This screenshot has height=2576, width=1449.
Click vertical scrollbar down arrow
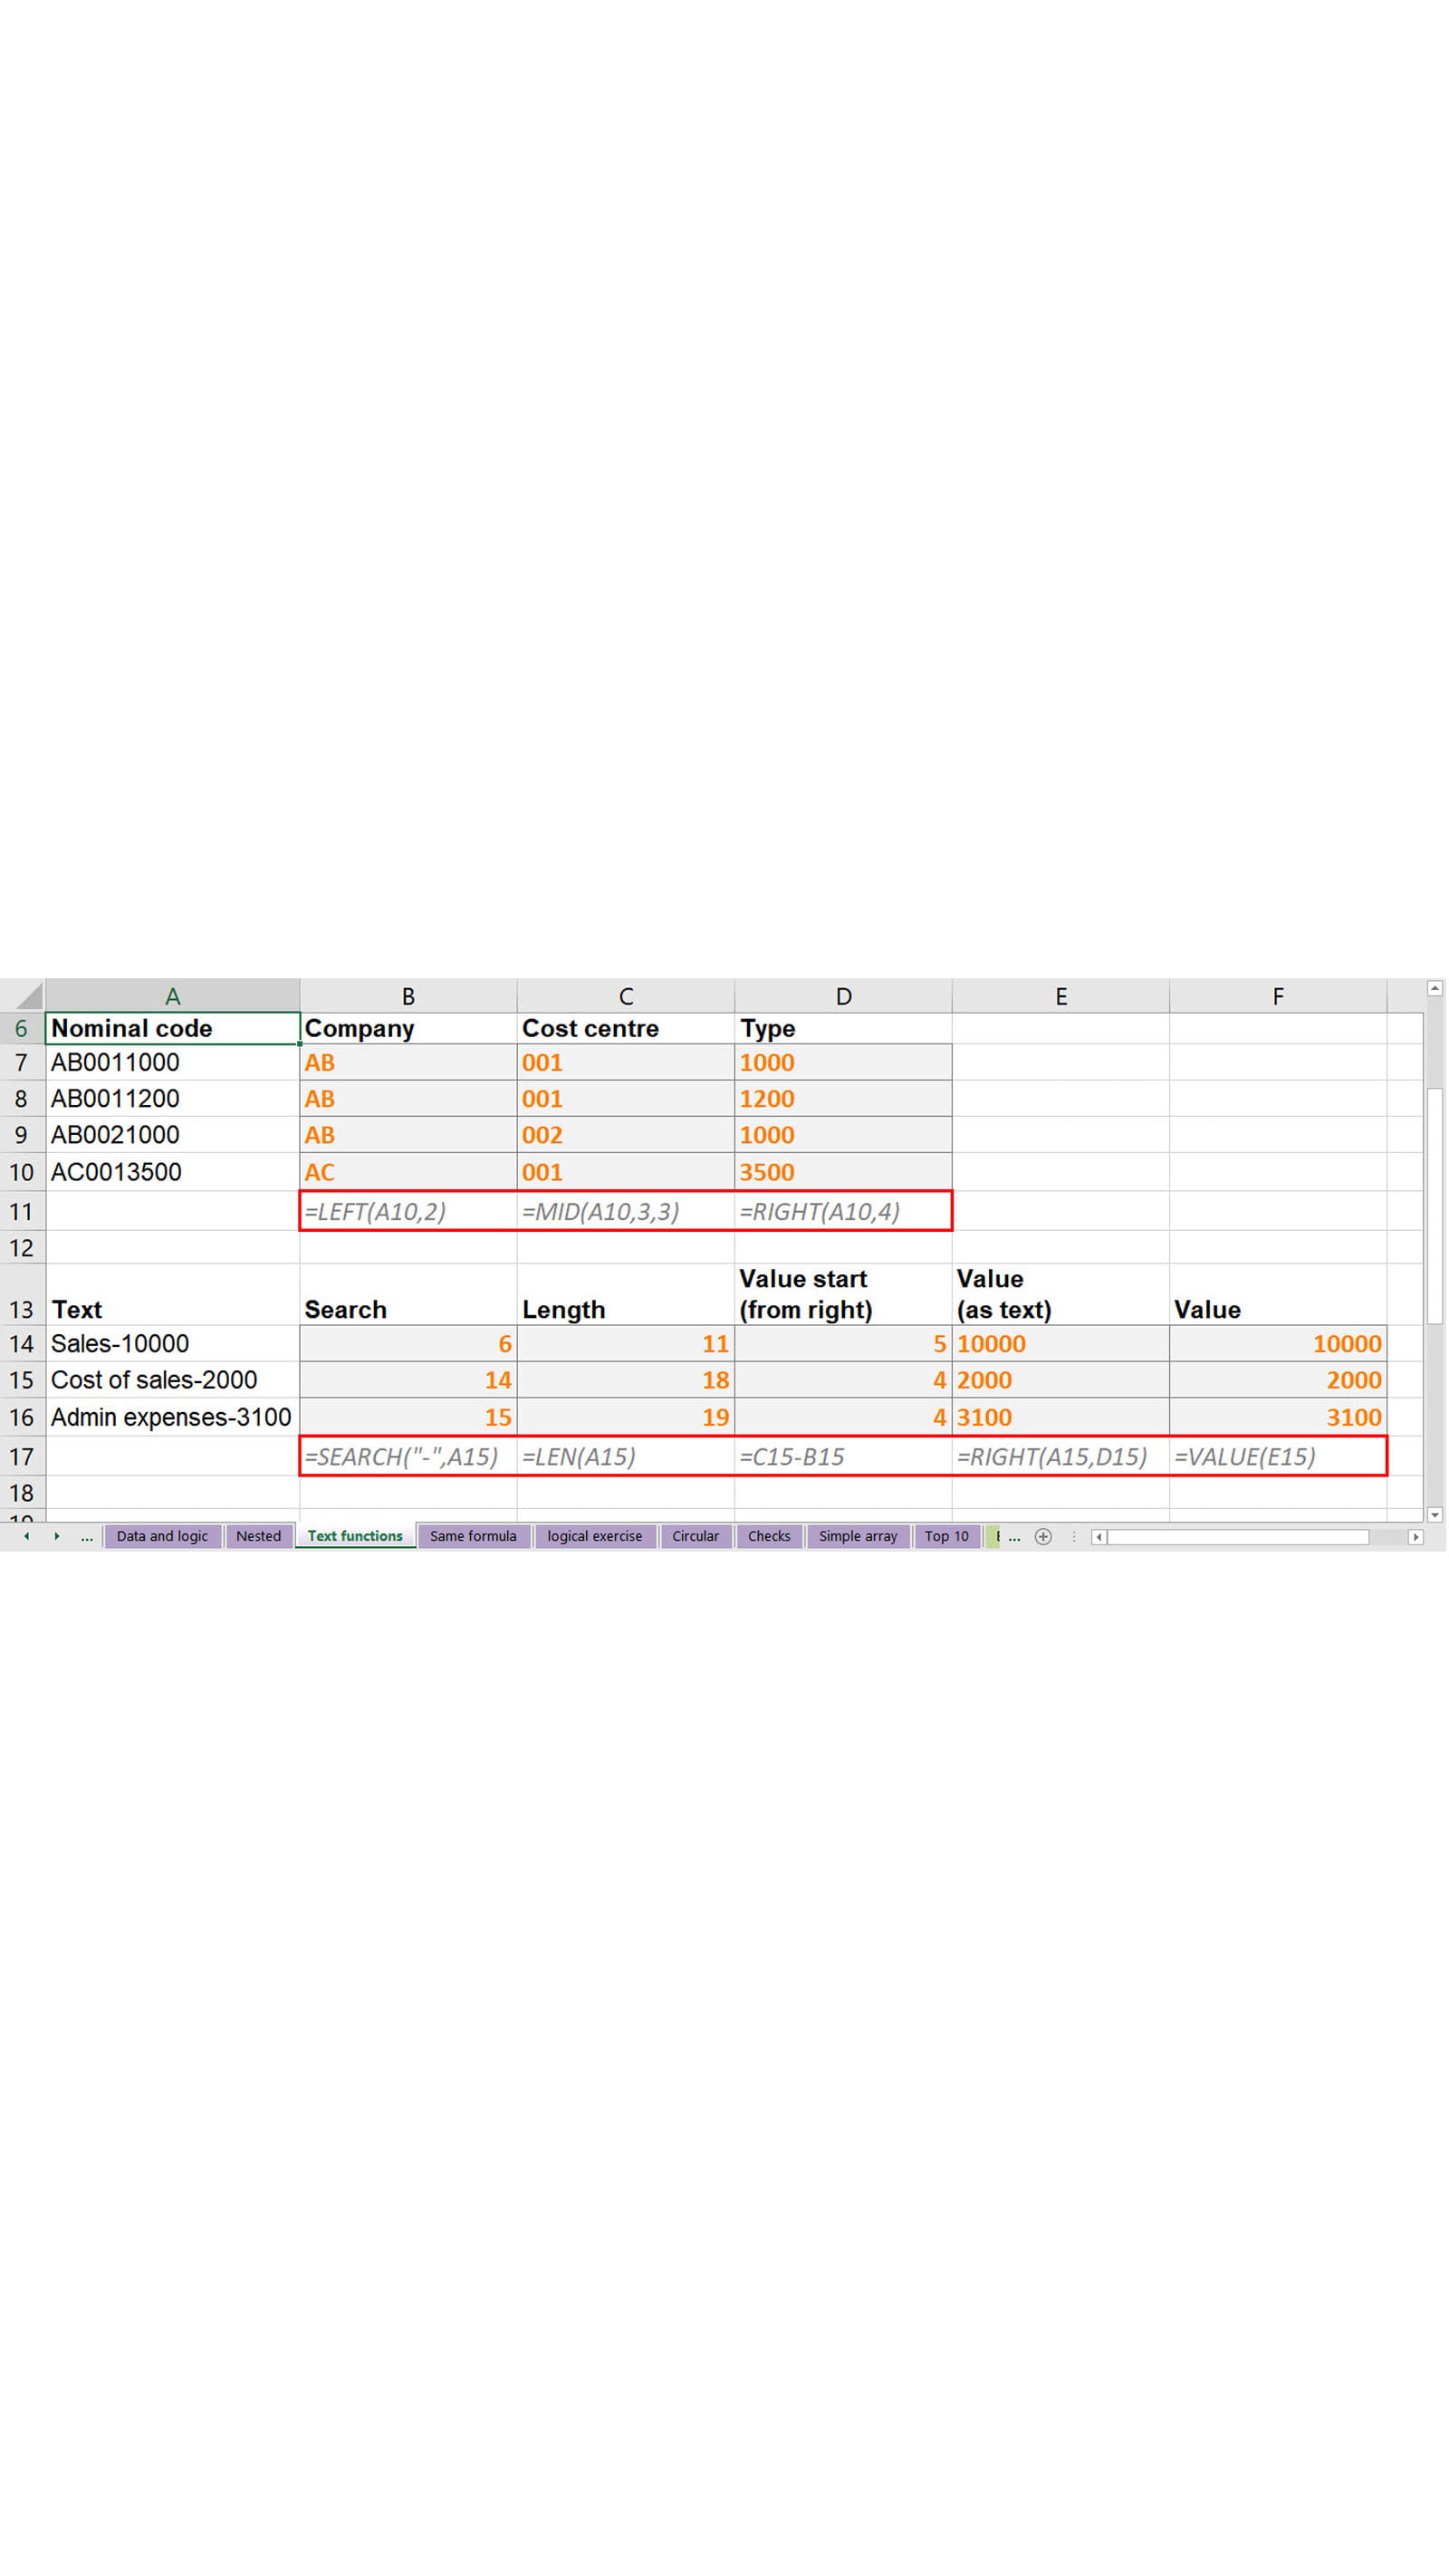[1434, 1514]
